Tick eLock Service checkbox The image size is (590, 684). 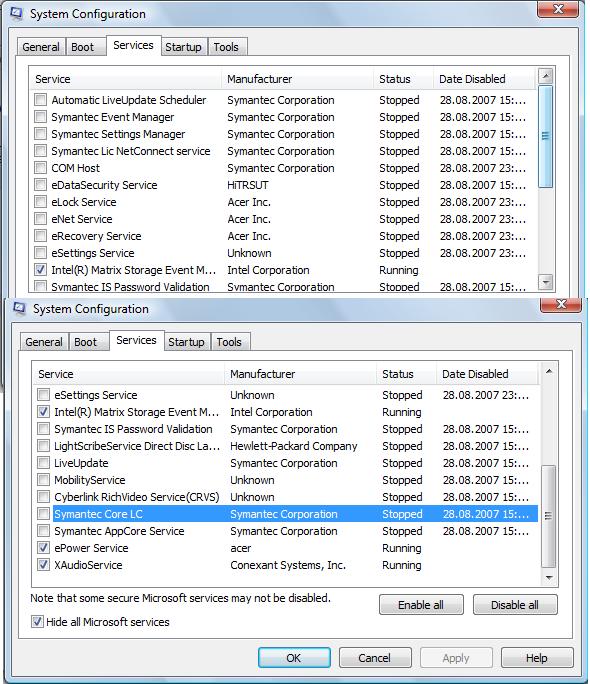click(41, 202)
